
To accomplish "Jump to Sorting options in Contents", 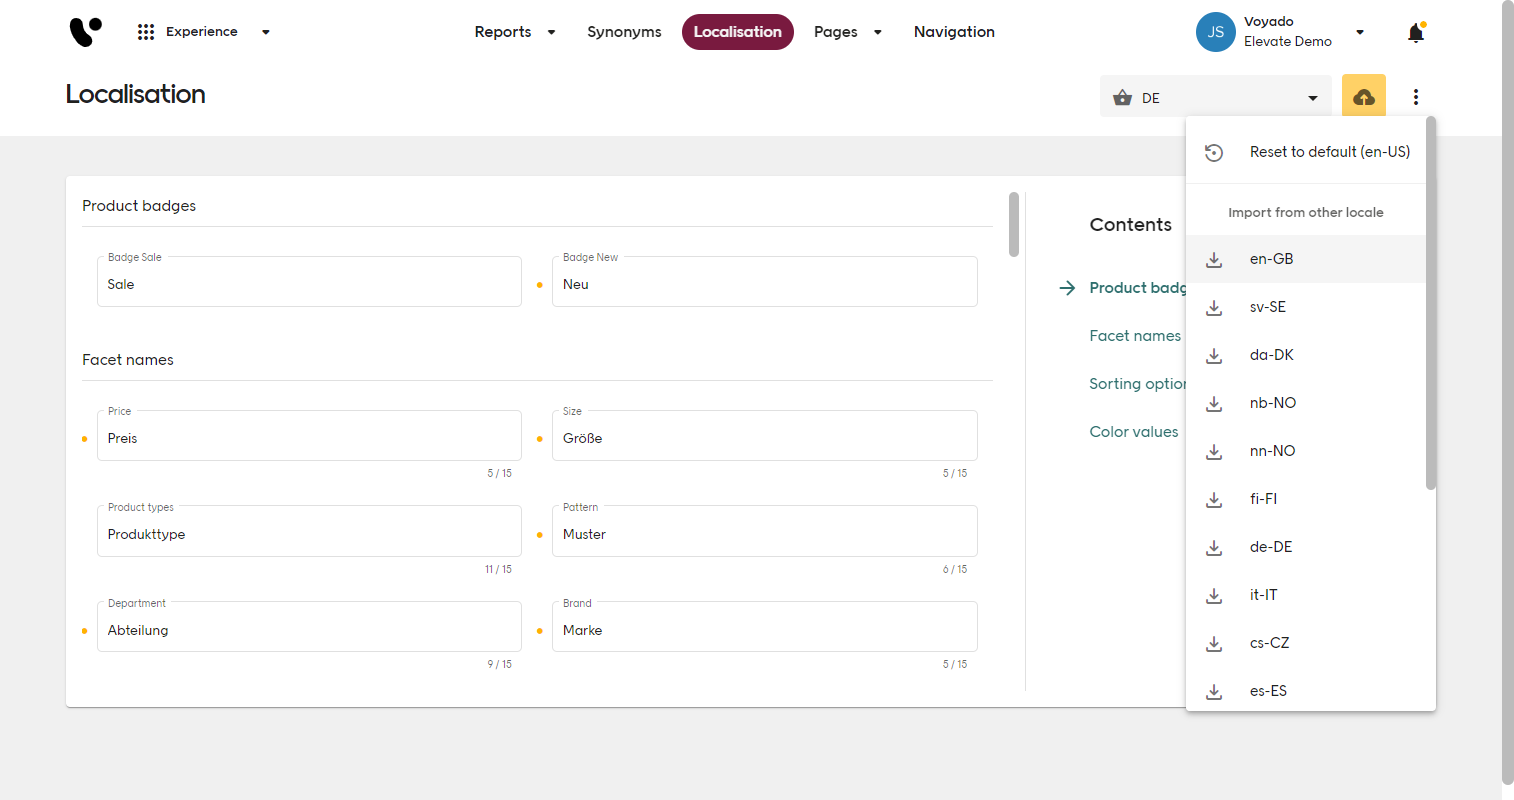I will [1138, 384].
